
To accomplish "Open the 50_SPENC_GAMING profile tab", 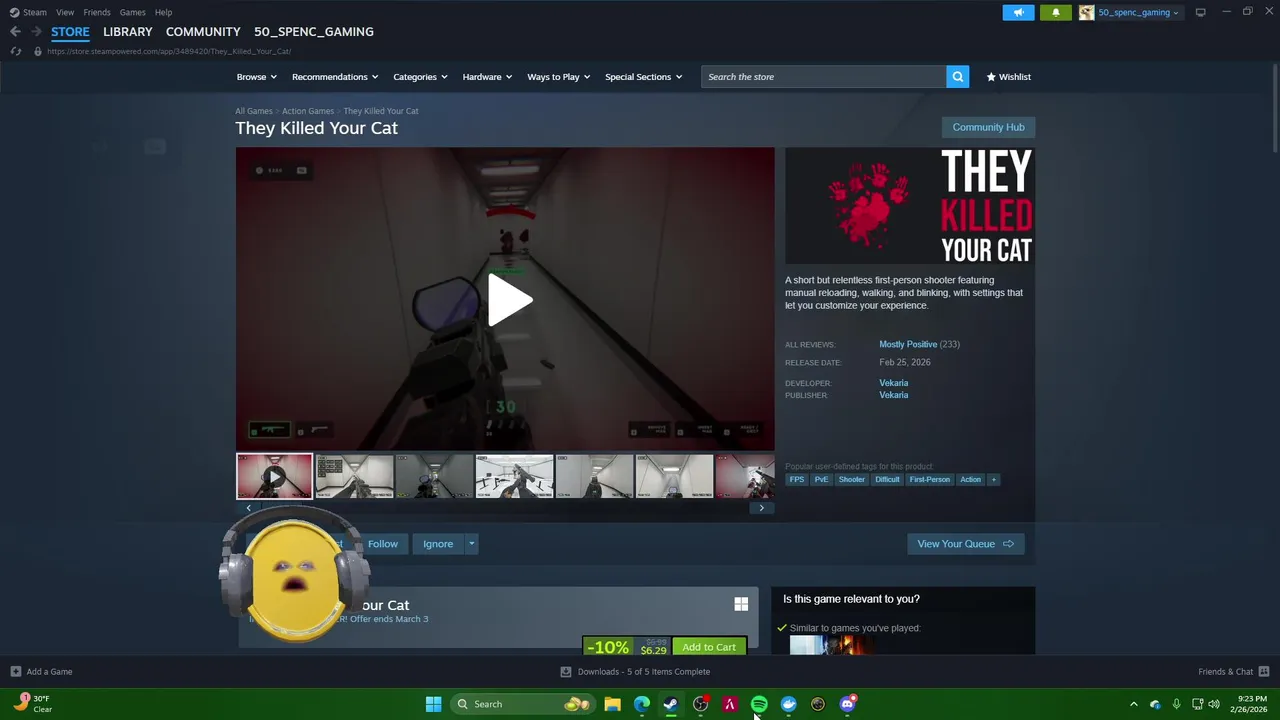I will pyautogui.click(x=314, y=32).
